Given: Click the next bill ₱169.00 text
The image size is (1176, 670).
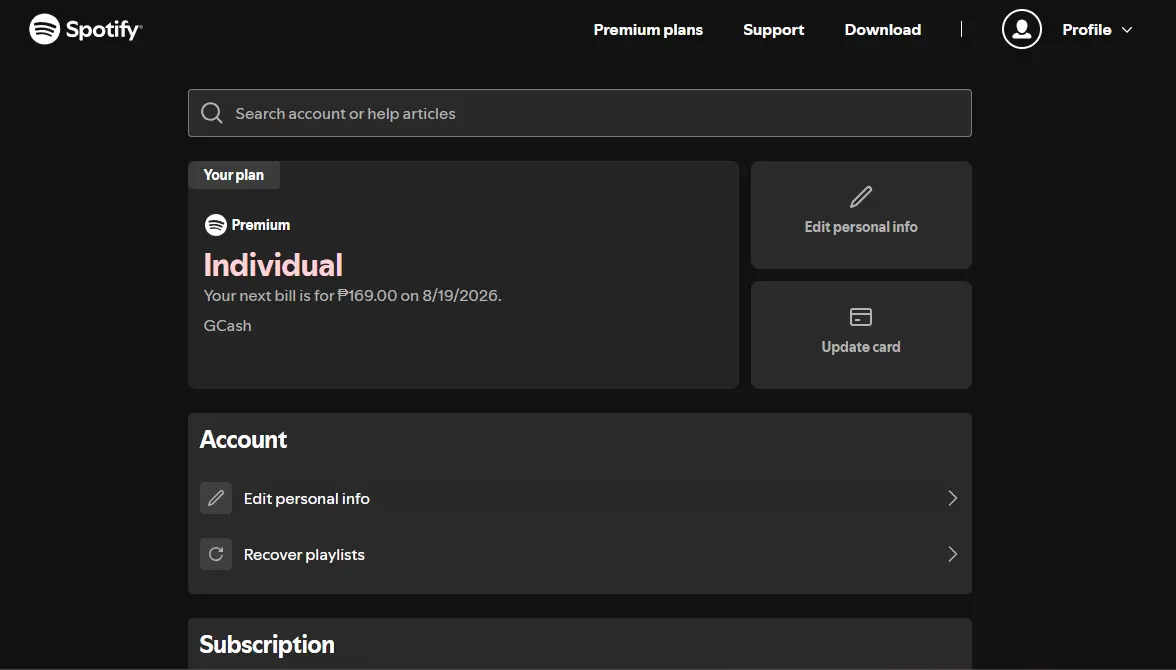Looking at the screenshot, I should [x=352, y=296].
